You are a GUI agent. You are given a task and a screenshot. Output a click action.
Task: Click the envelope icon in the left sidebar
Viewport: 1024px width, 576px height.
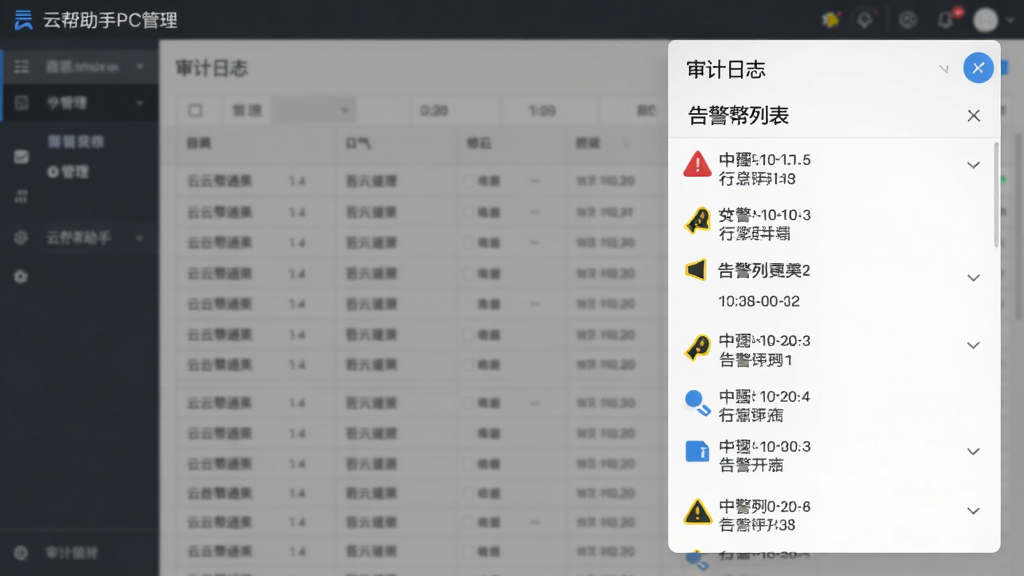(x=22, y=157)
